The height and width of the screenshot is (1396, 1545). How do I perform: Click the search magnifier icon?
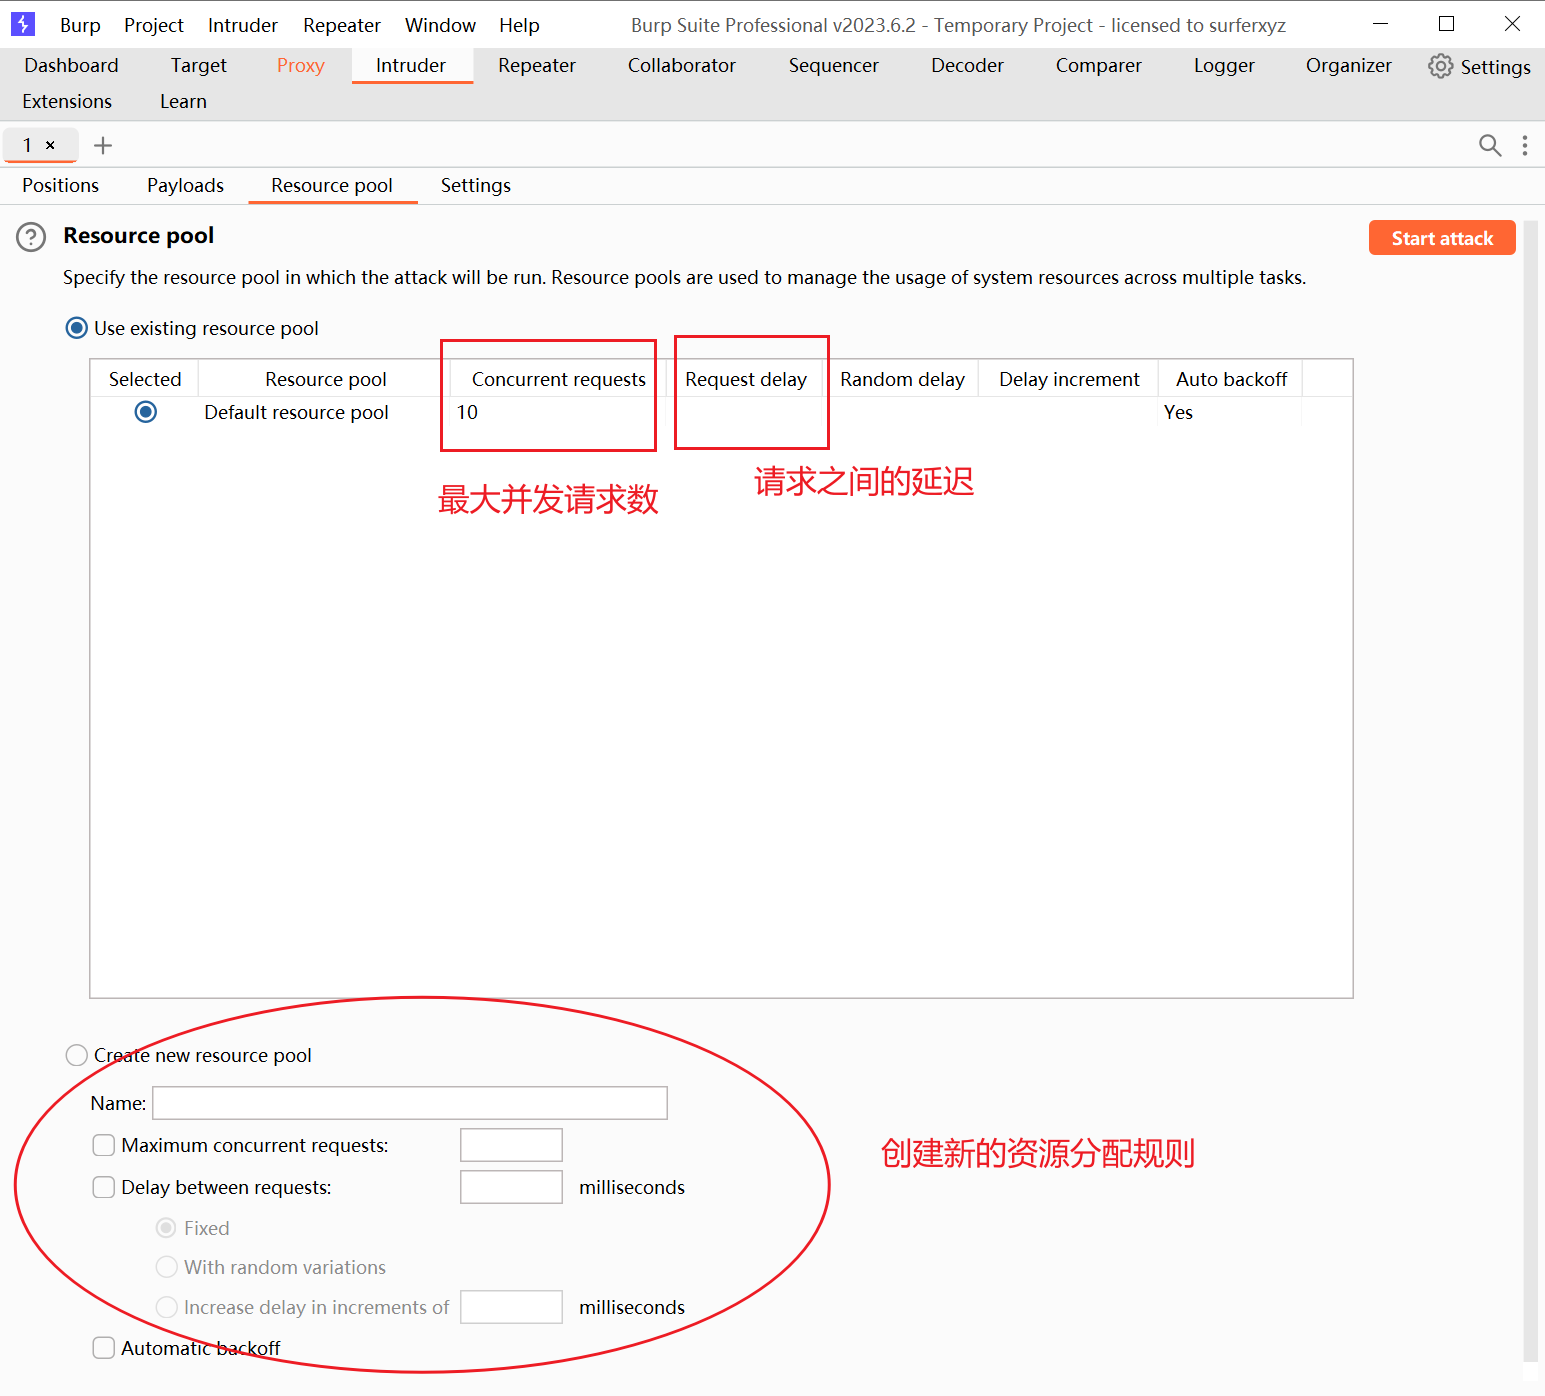tap(1489, 146)
